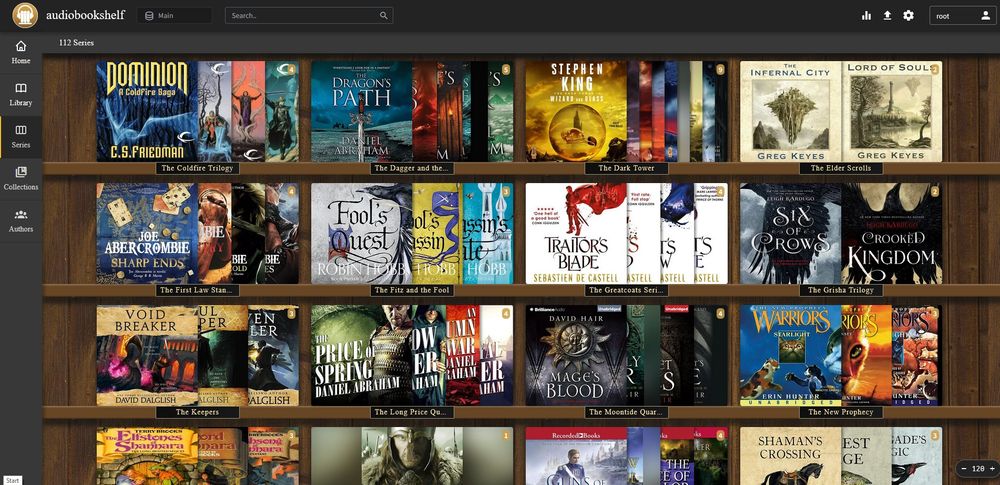This screenshot has width=1000, height=485.
Task: Open settings via the gear icon
Action: (x=908, y=16)
